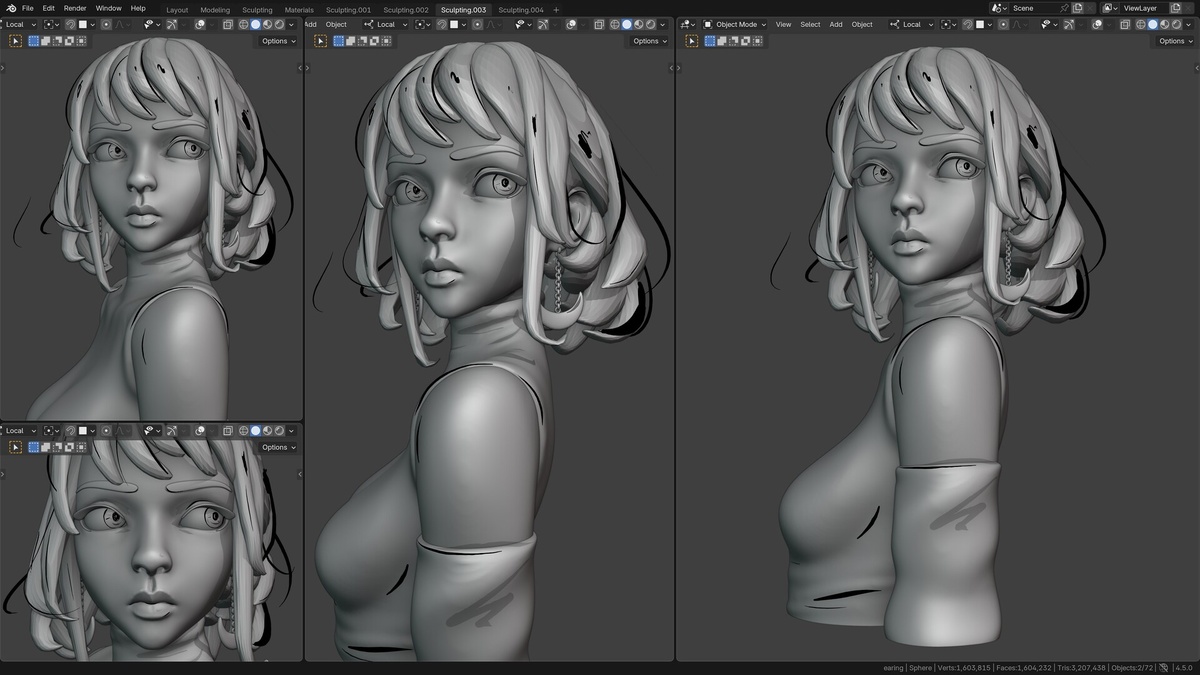This screenshot has width=1200, height=675.
Task: Open Local orientation dropdown in top-left viewport
Action: point(19,24)
